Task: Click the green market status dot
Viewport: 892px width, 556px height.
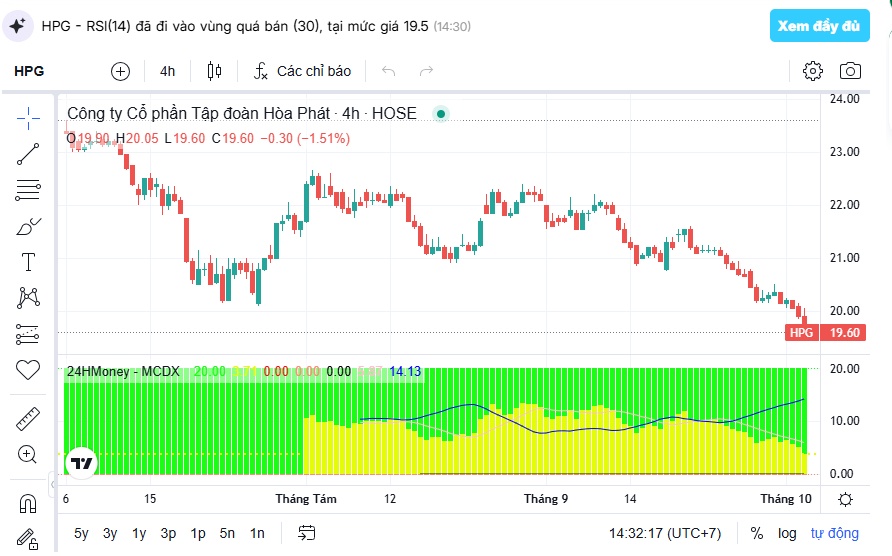Action: [x=440, y=114]
